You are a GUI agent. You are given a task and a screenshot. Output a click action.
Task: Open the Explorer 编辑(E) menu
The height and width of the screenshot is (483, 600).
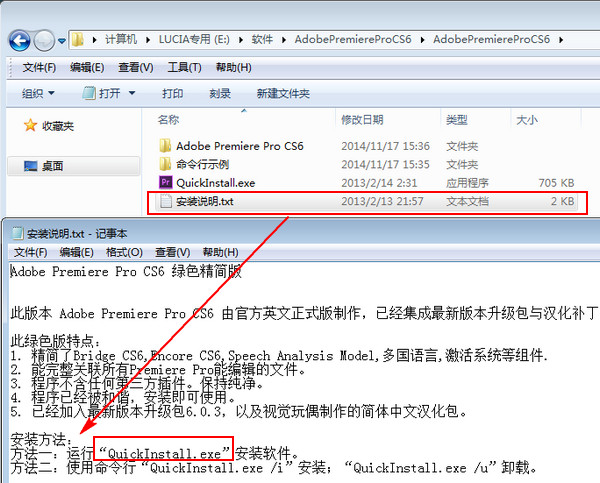[x=87, y=68]
